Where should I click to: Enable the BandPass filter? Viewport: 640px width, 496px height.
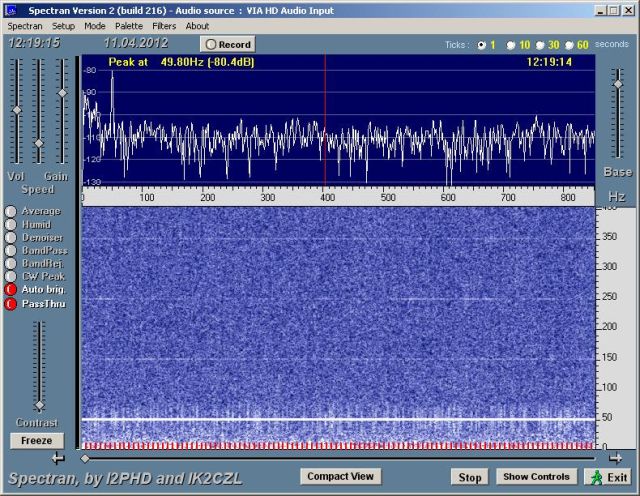click(x=11, y=251)
